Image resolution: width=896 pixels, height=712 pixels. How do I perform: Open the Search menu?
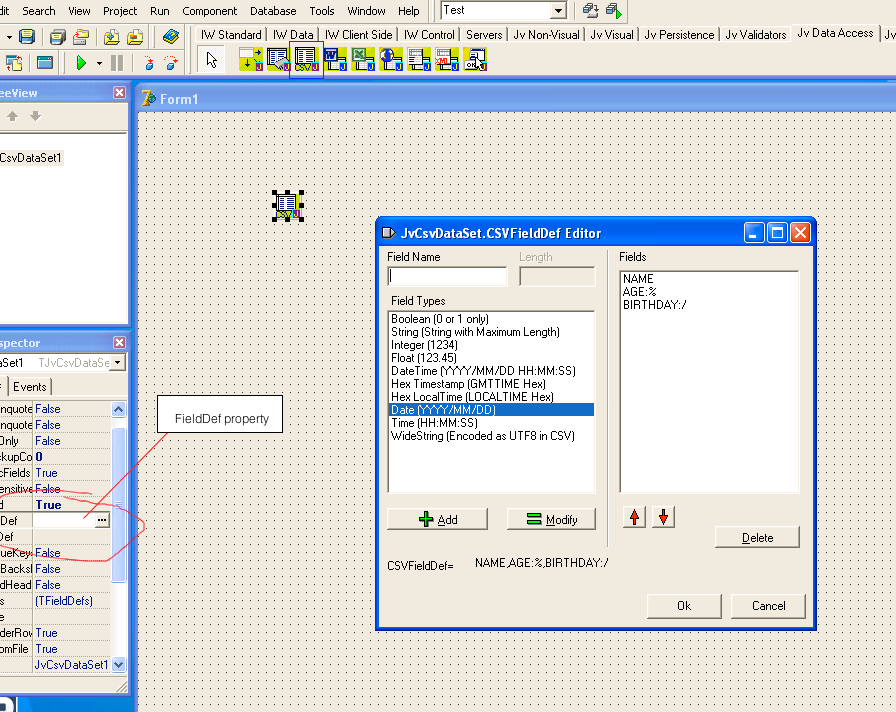pos(39,11)
